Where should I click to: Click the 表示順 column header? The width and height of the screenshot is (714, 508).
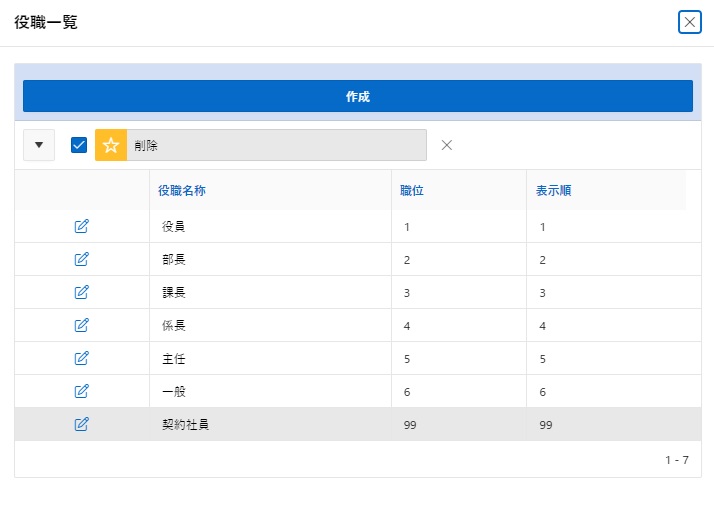point(554,190)
